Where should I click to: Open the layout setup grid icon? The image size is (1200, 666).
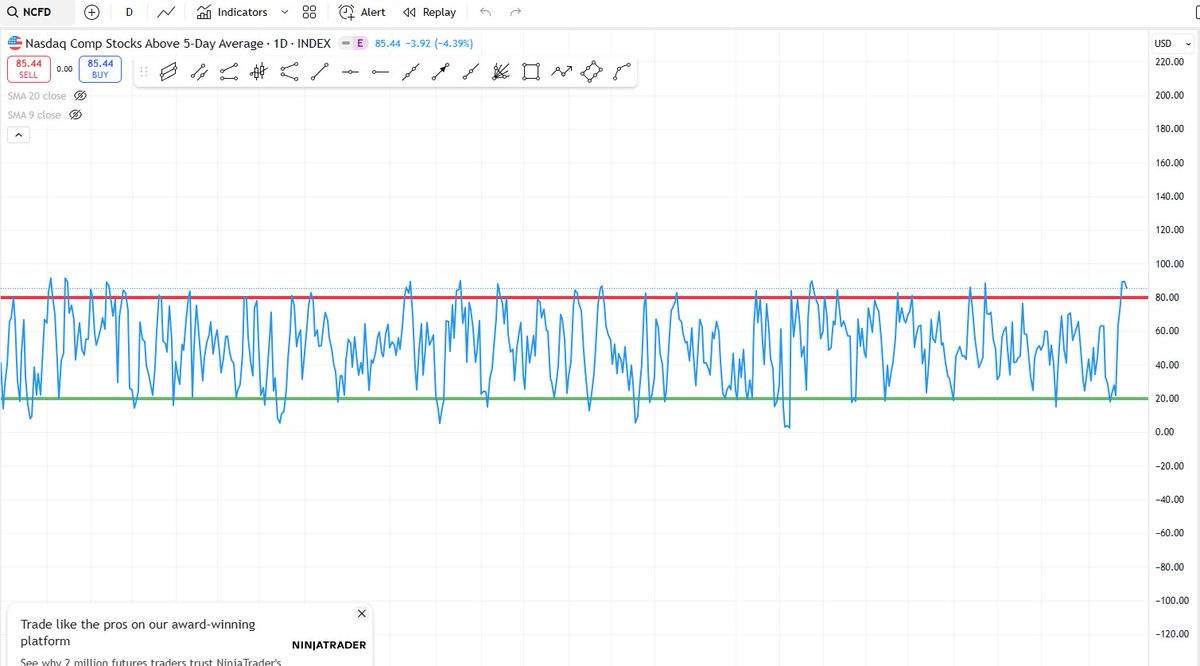(x=310, y=12)
